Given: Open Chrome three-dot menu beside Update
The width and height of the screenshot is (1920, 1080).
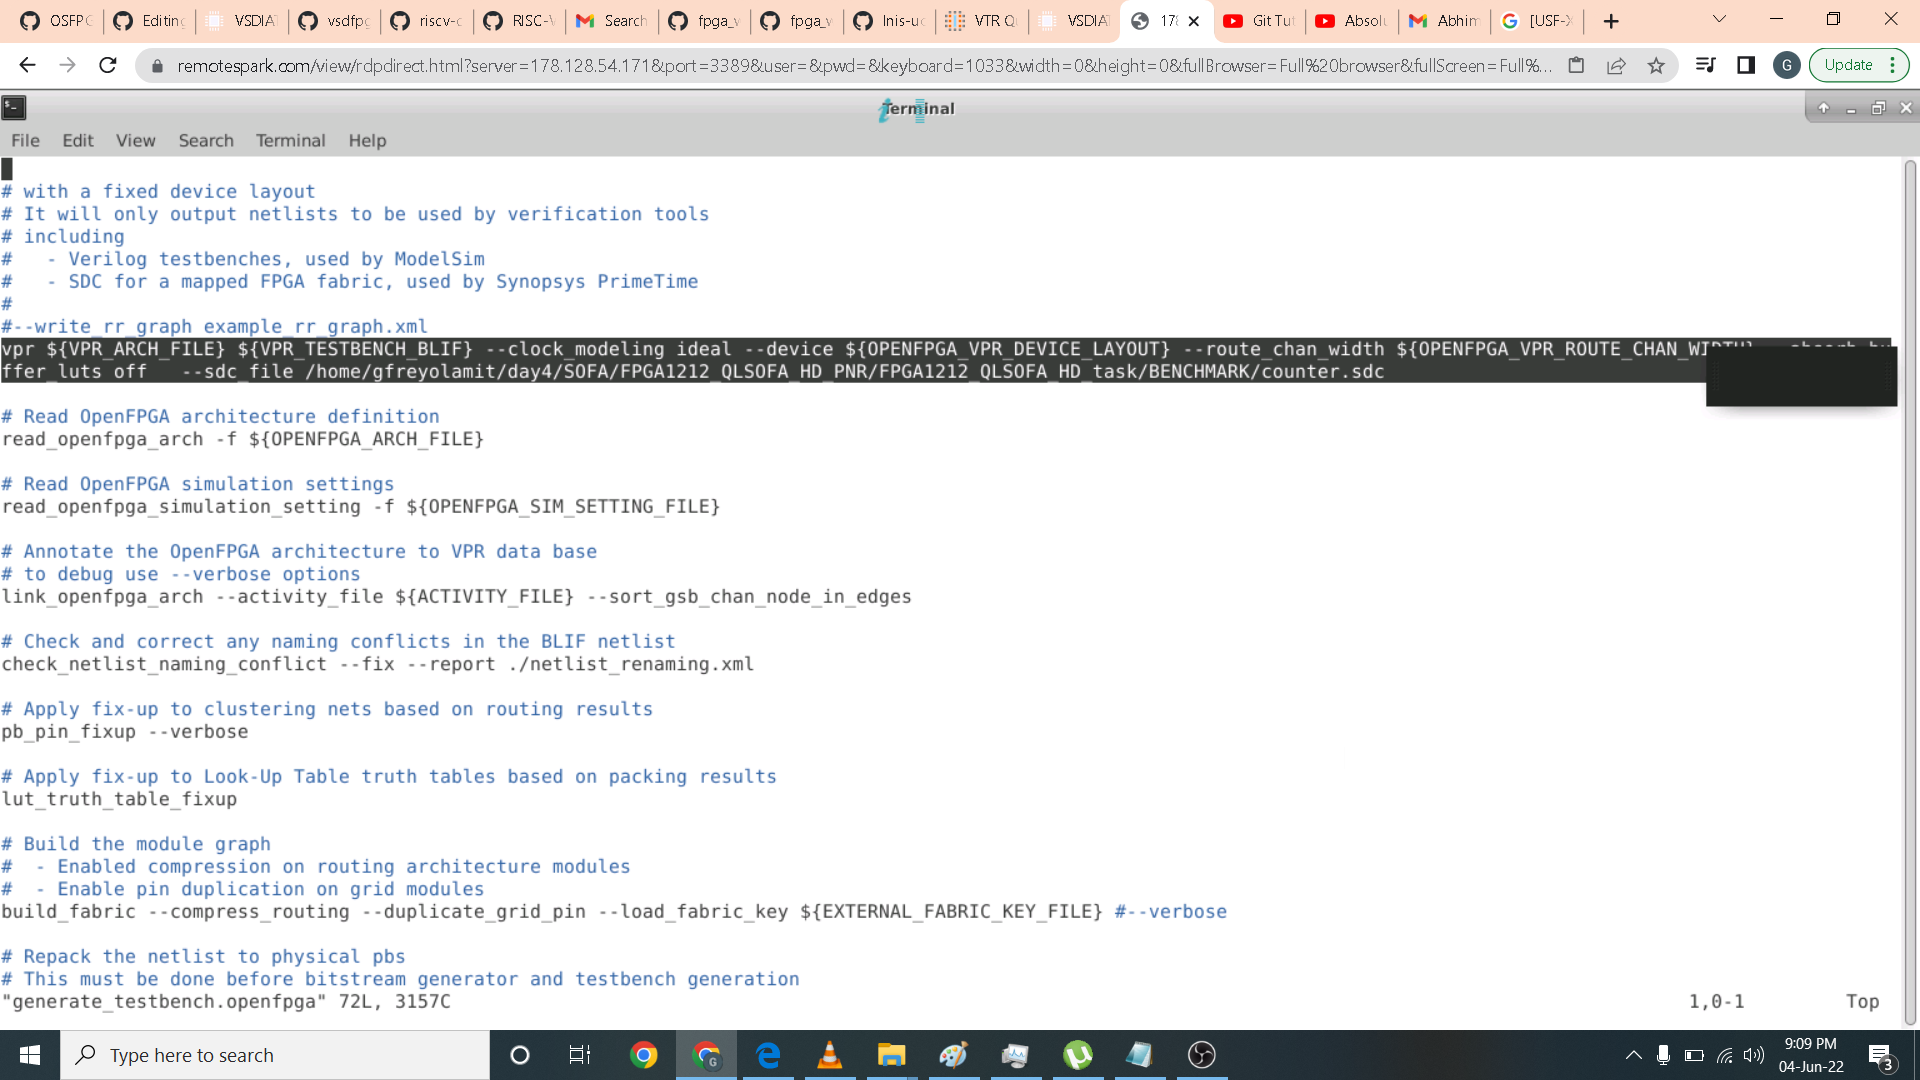Looking at the screenshot, I should [x=1893, y=66].
